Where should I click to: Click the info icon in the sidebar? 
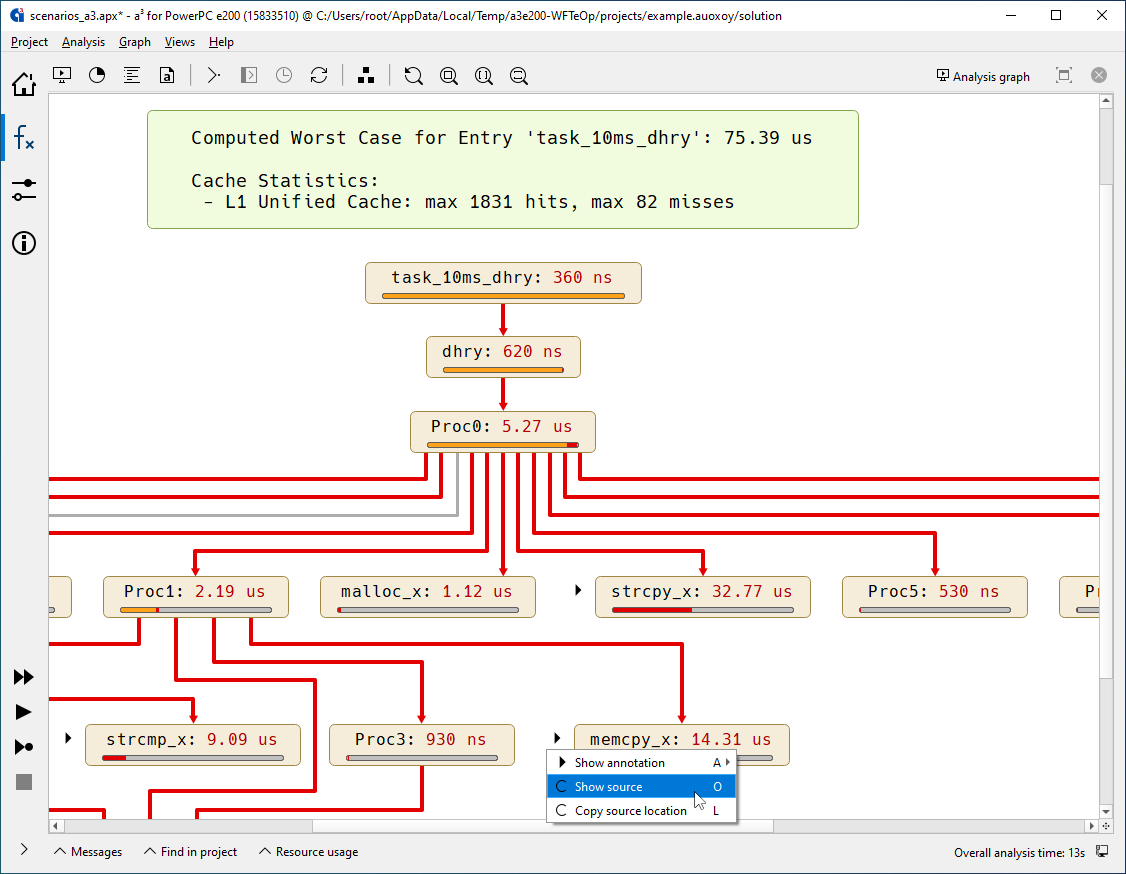23,243
